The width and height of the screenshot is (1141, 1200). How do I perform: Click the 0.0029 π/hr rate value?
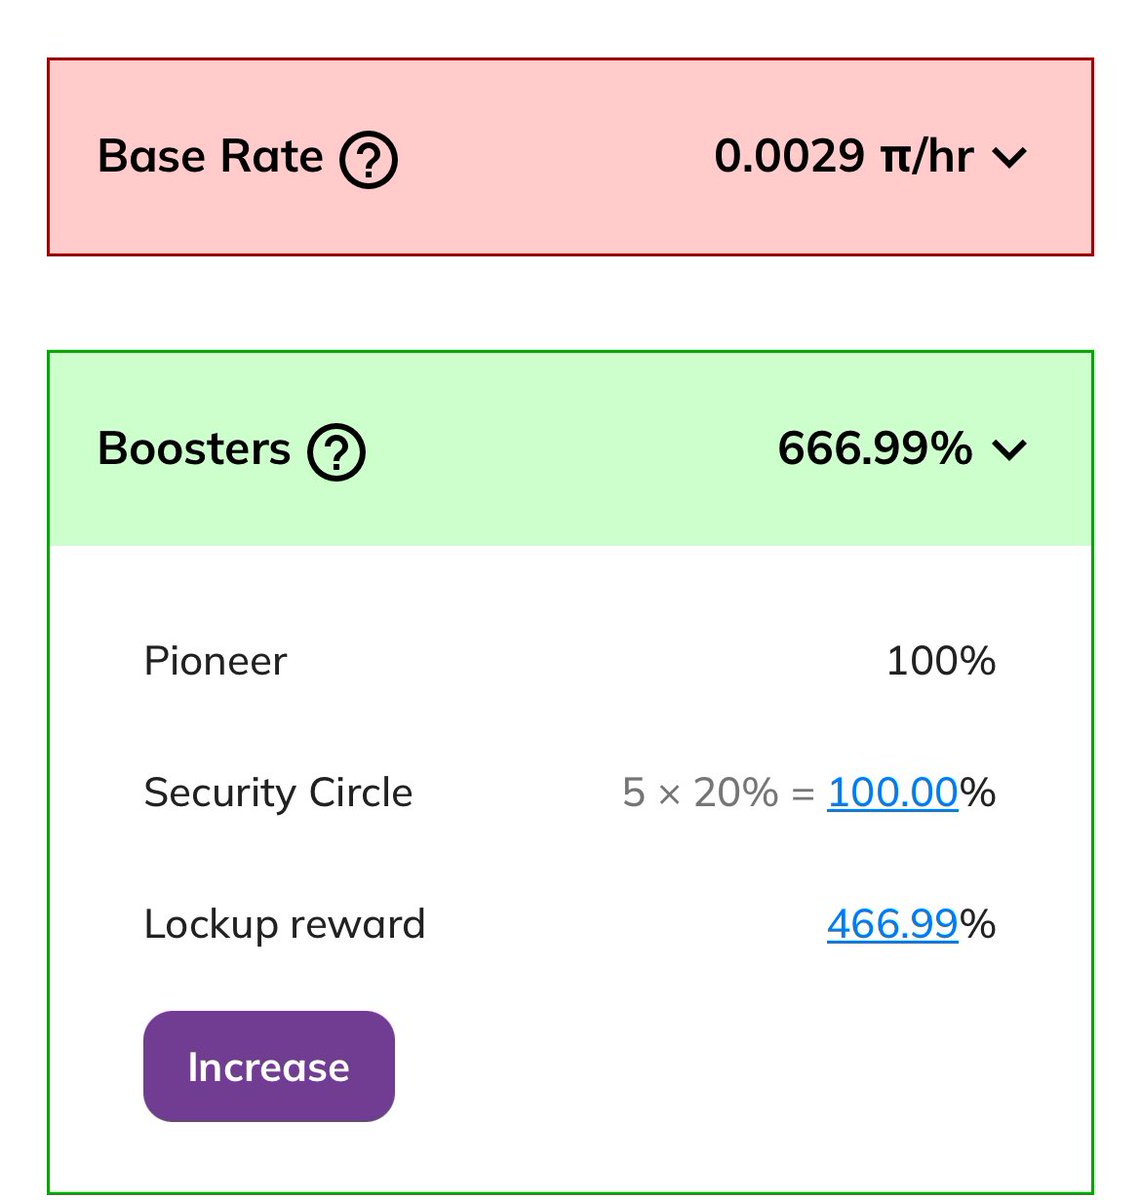pyautogui.click(x=844, y=156)
